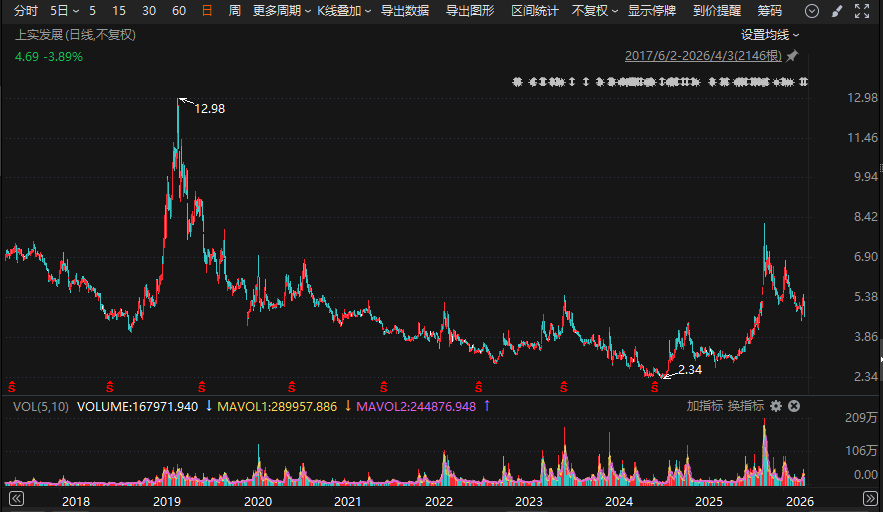883x512 pixels.
Task: Click the 2019 event marker S icon
Action: coord(202,386)
